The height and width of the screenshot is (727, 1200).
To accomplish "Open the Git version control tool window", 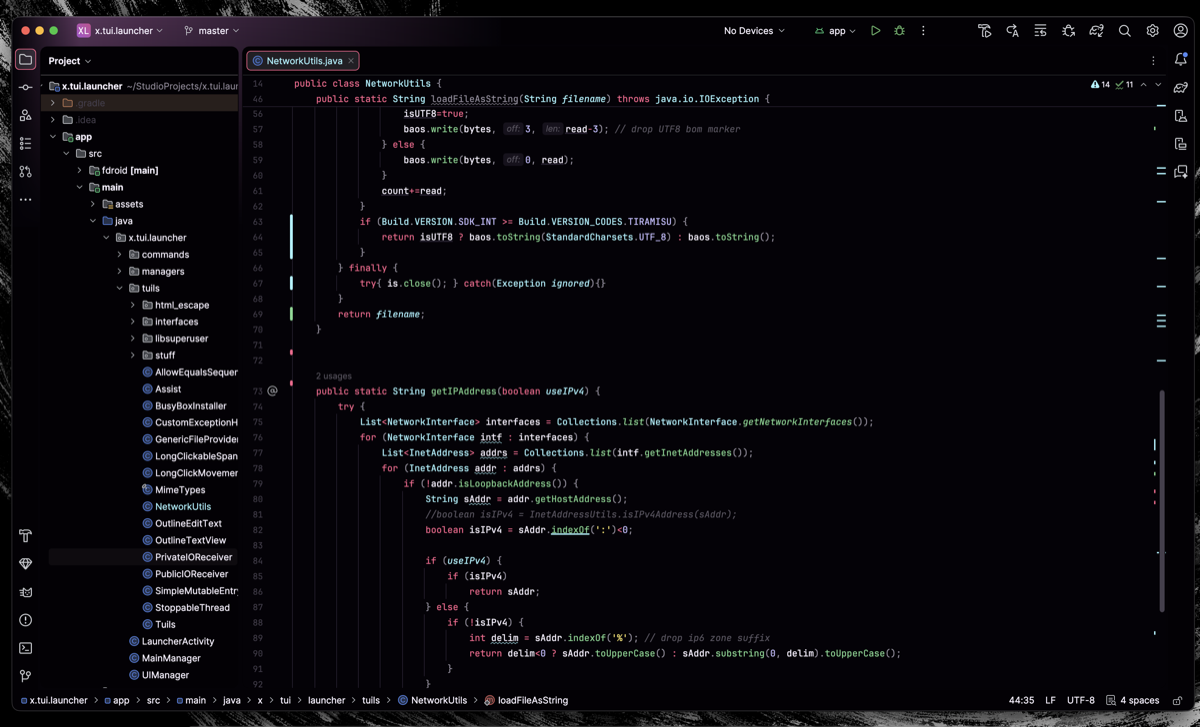I will pos(26,676).
